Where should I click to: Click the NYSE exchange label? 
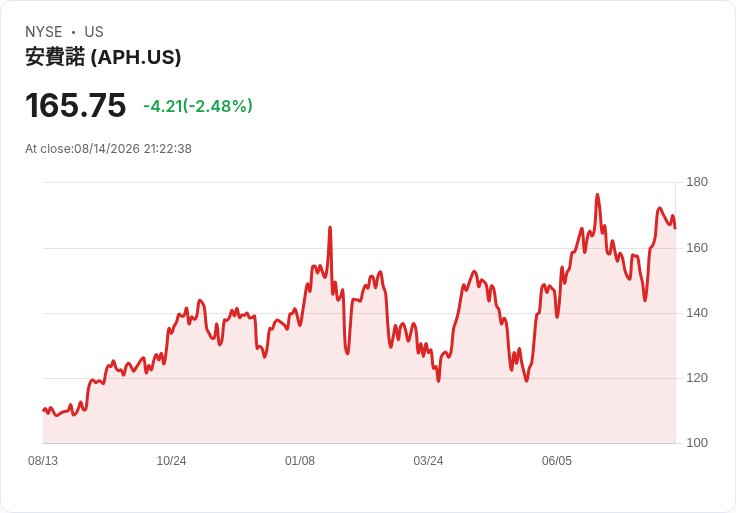coord(44,32)
